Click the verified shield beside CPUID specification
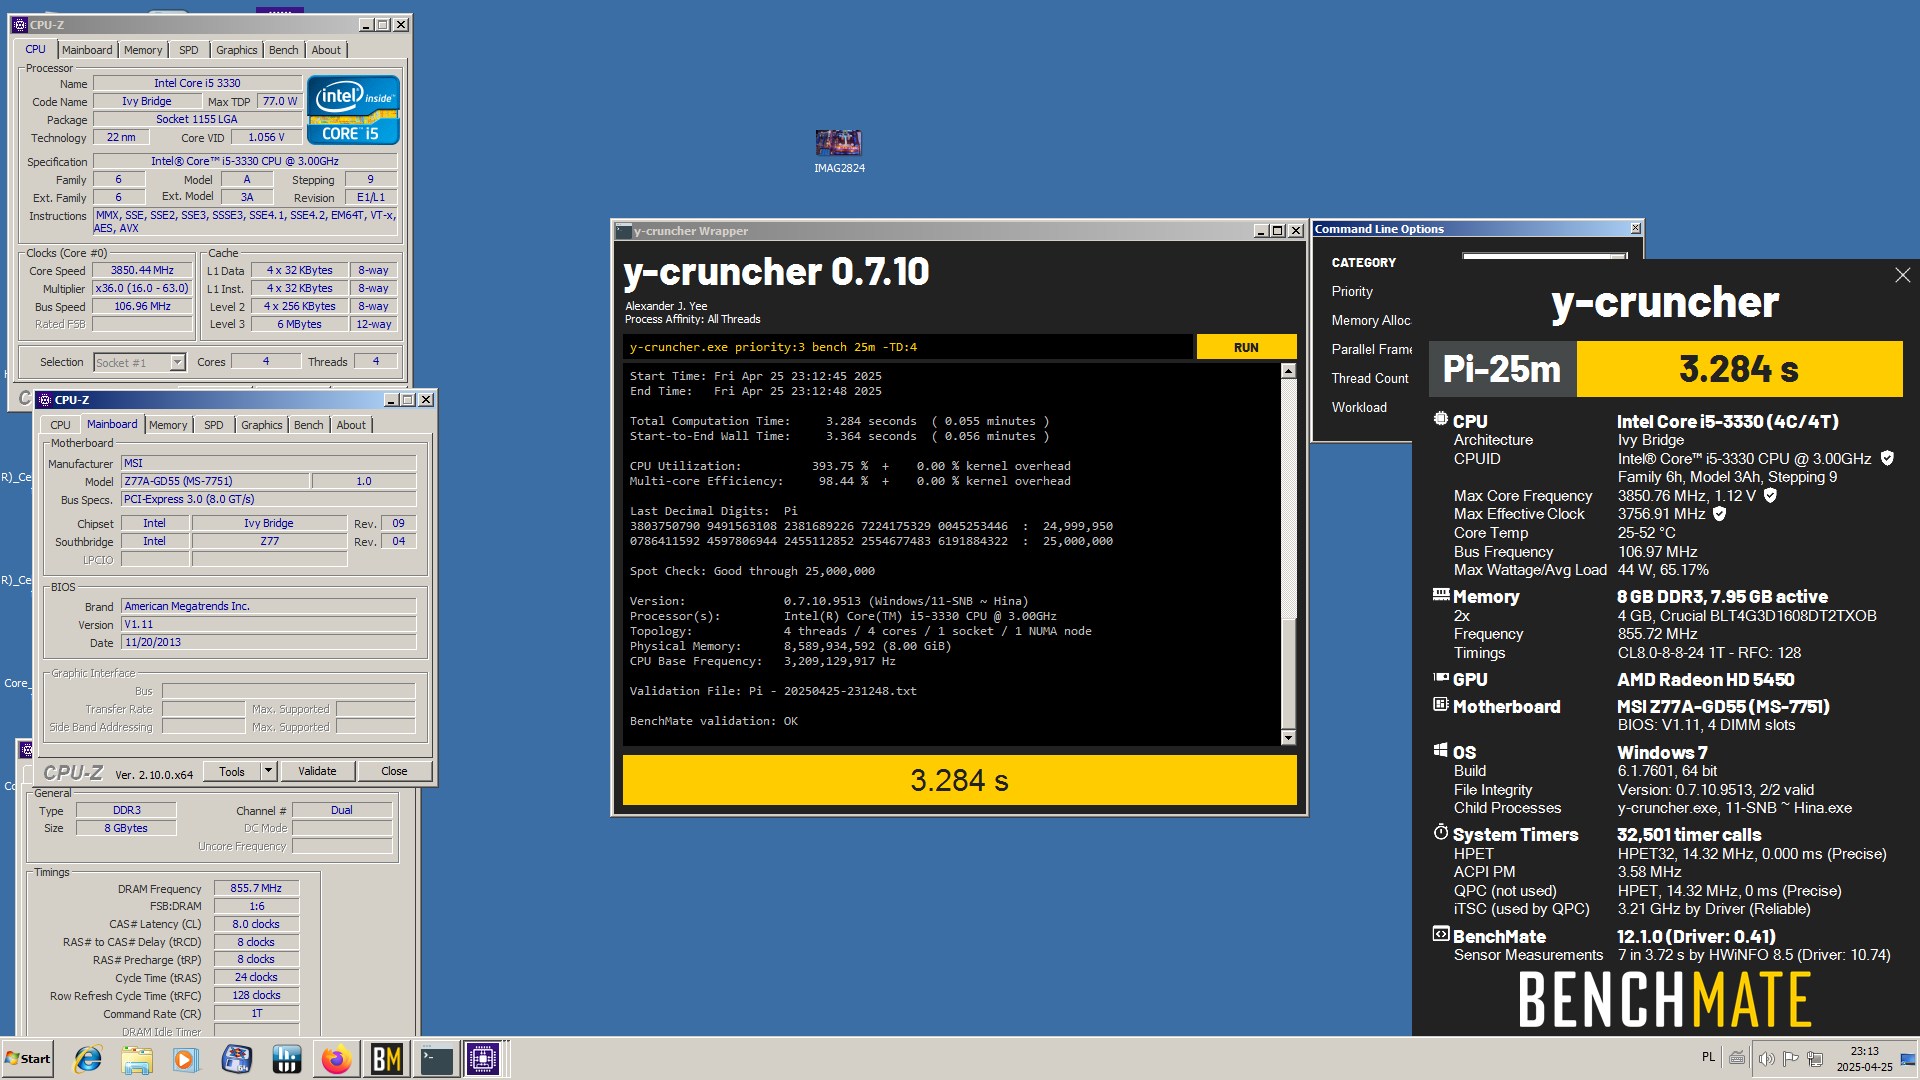 click(x=1887, y=458)
